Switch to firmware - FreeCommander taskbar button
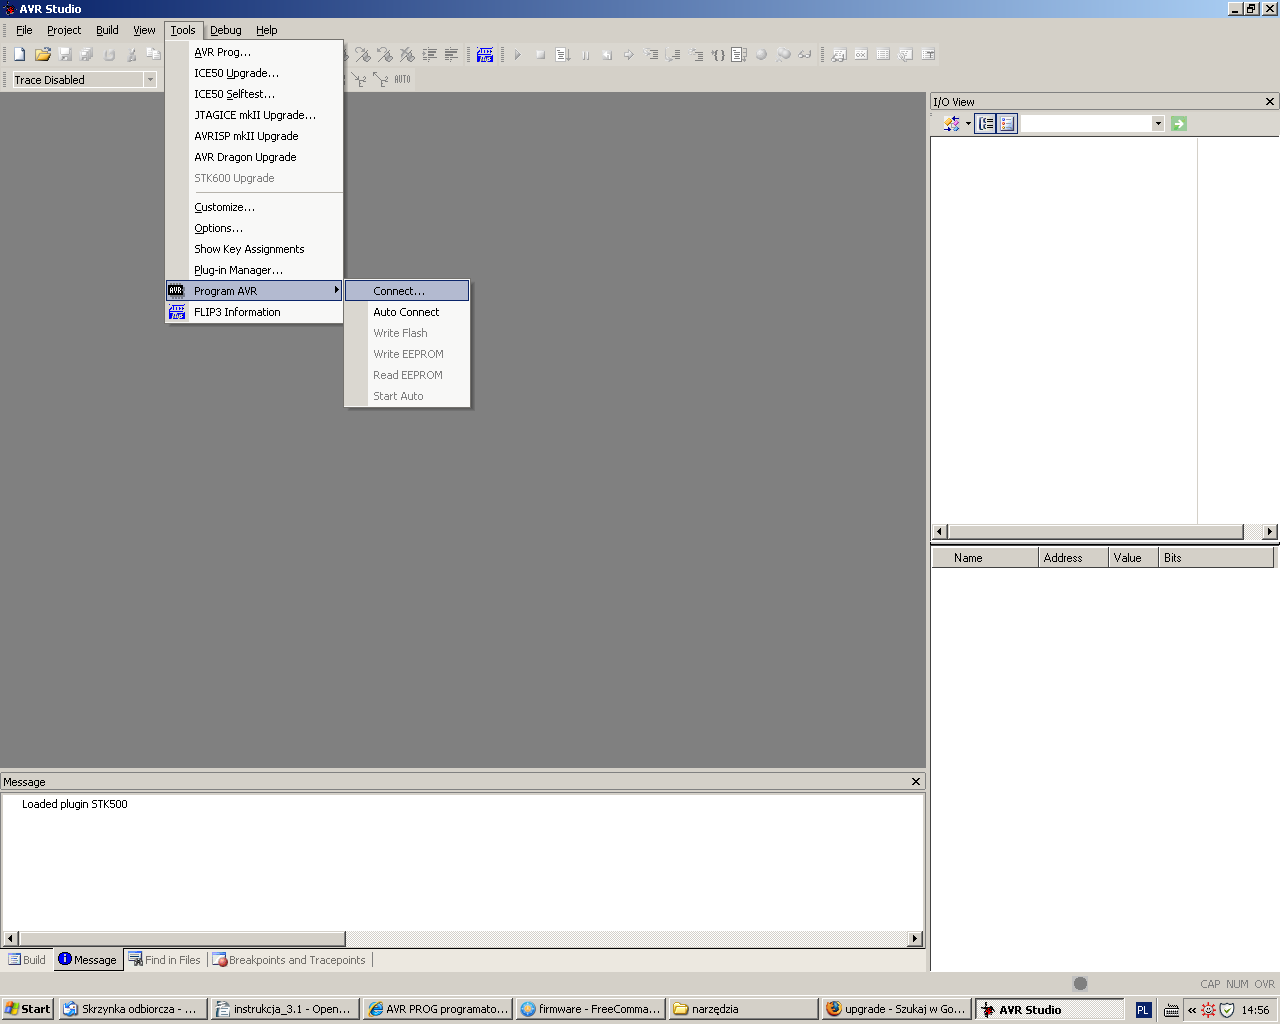This screenshot has height=1024, width=1280. point(590,1009)
